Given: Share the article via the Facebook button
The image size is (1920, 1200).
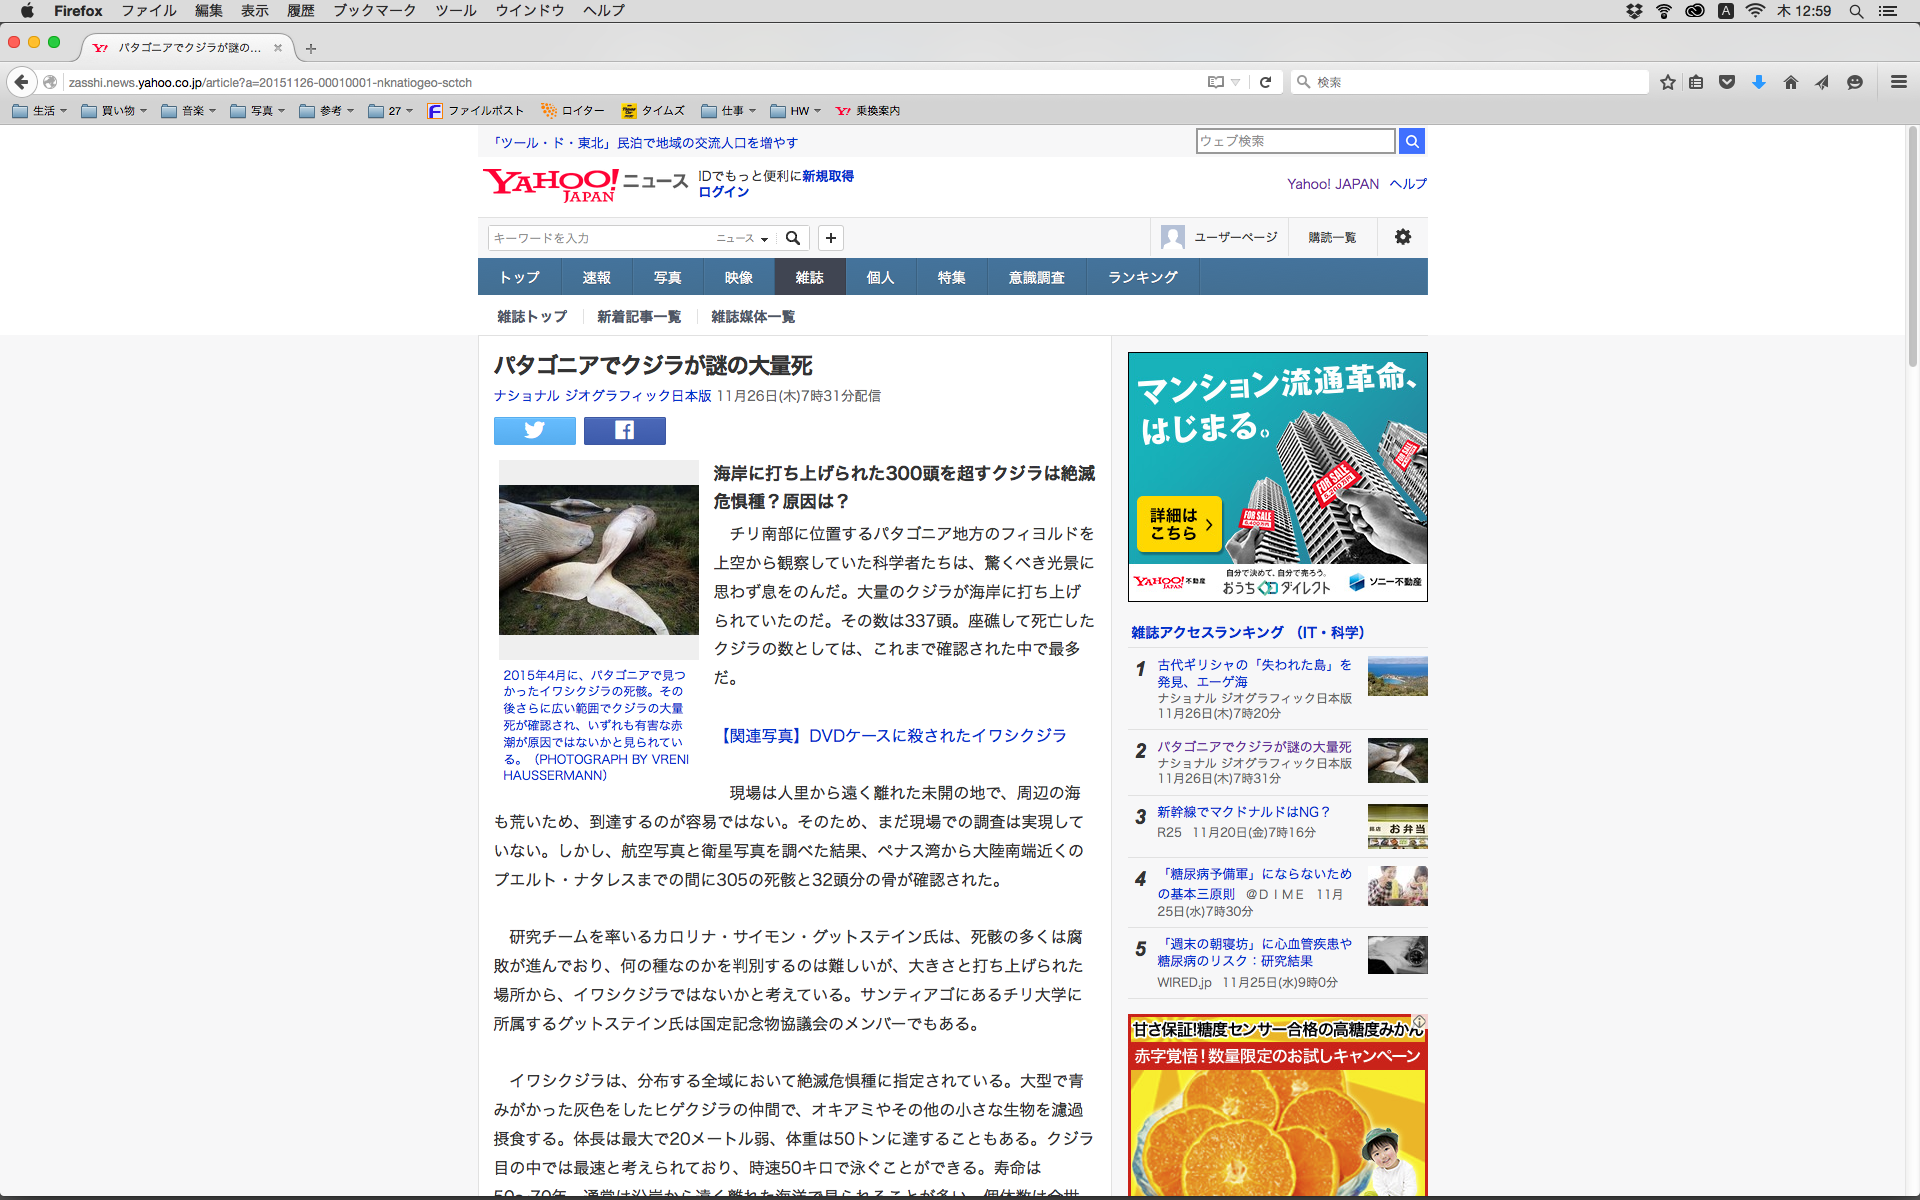Looking at the screenshot, I should 624,431.
